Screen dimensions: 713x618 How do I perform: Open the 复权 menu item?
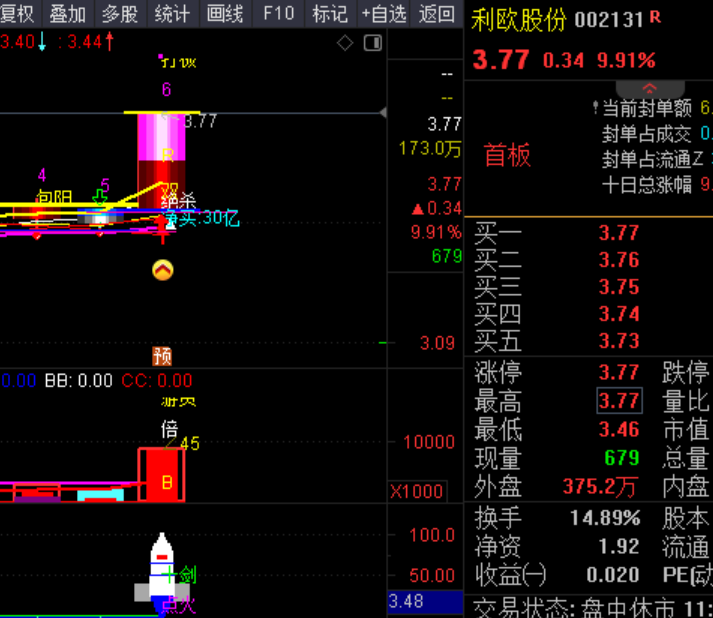pyautogui.click(x=19, y=14)
